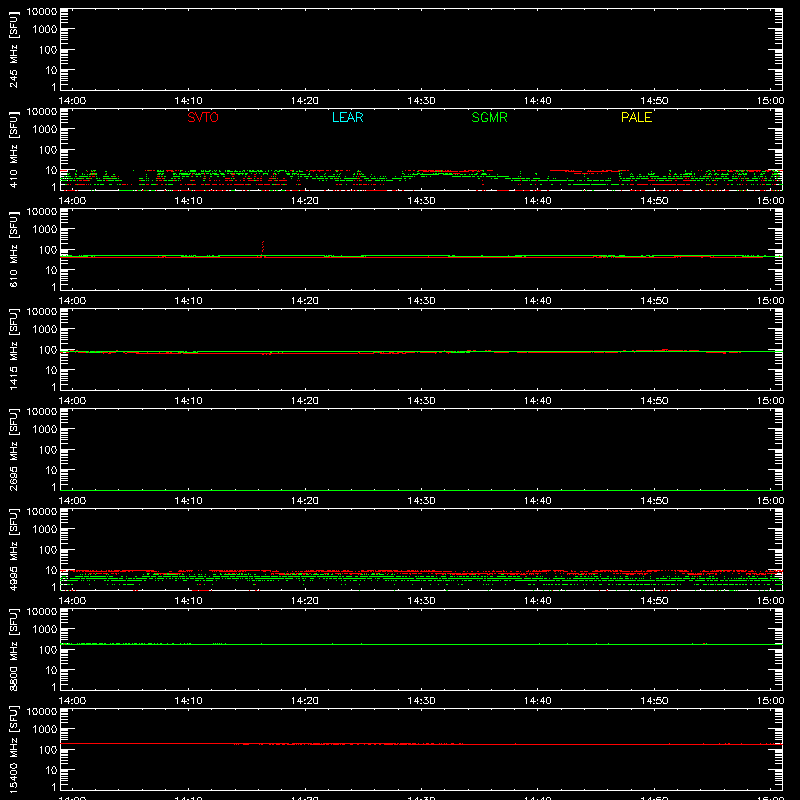
Task: Click the 1000 tick of the 2695 MHz panel
Action: (x=45, y=429)
